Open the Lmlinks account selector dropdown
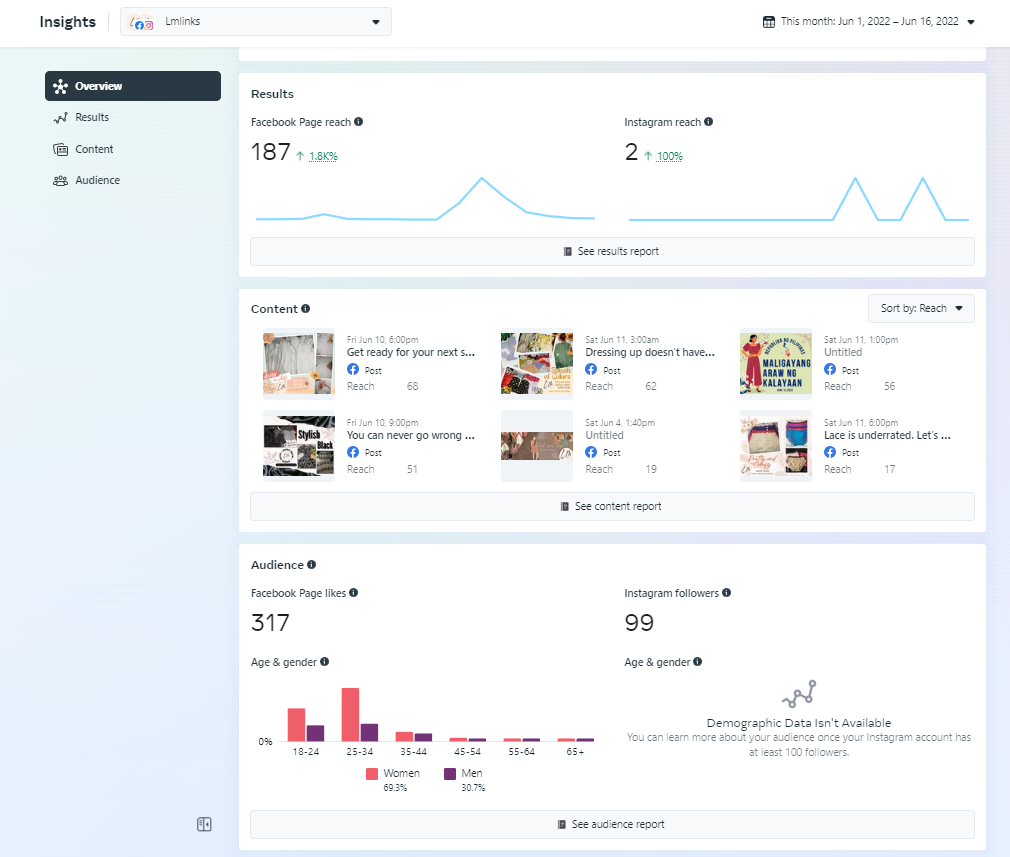The image size is (1010, 857). [x=256, y=22]
